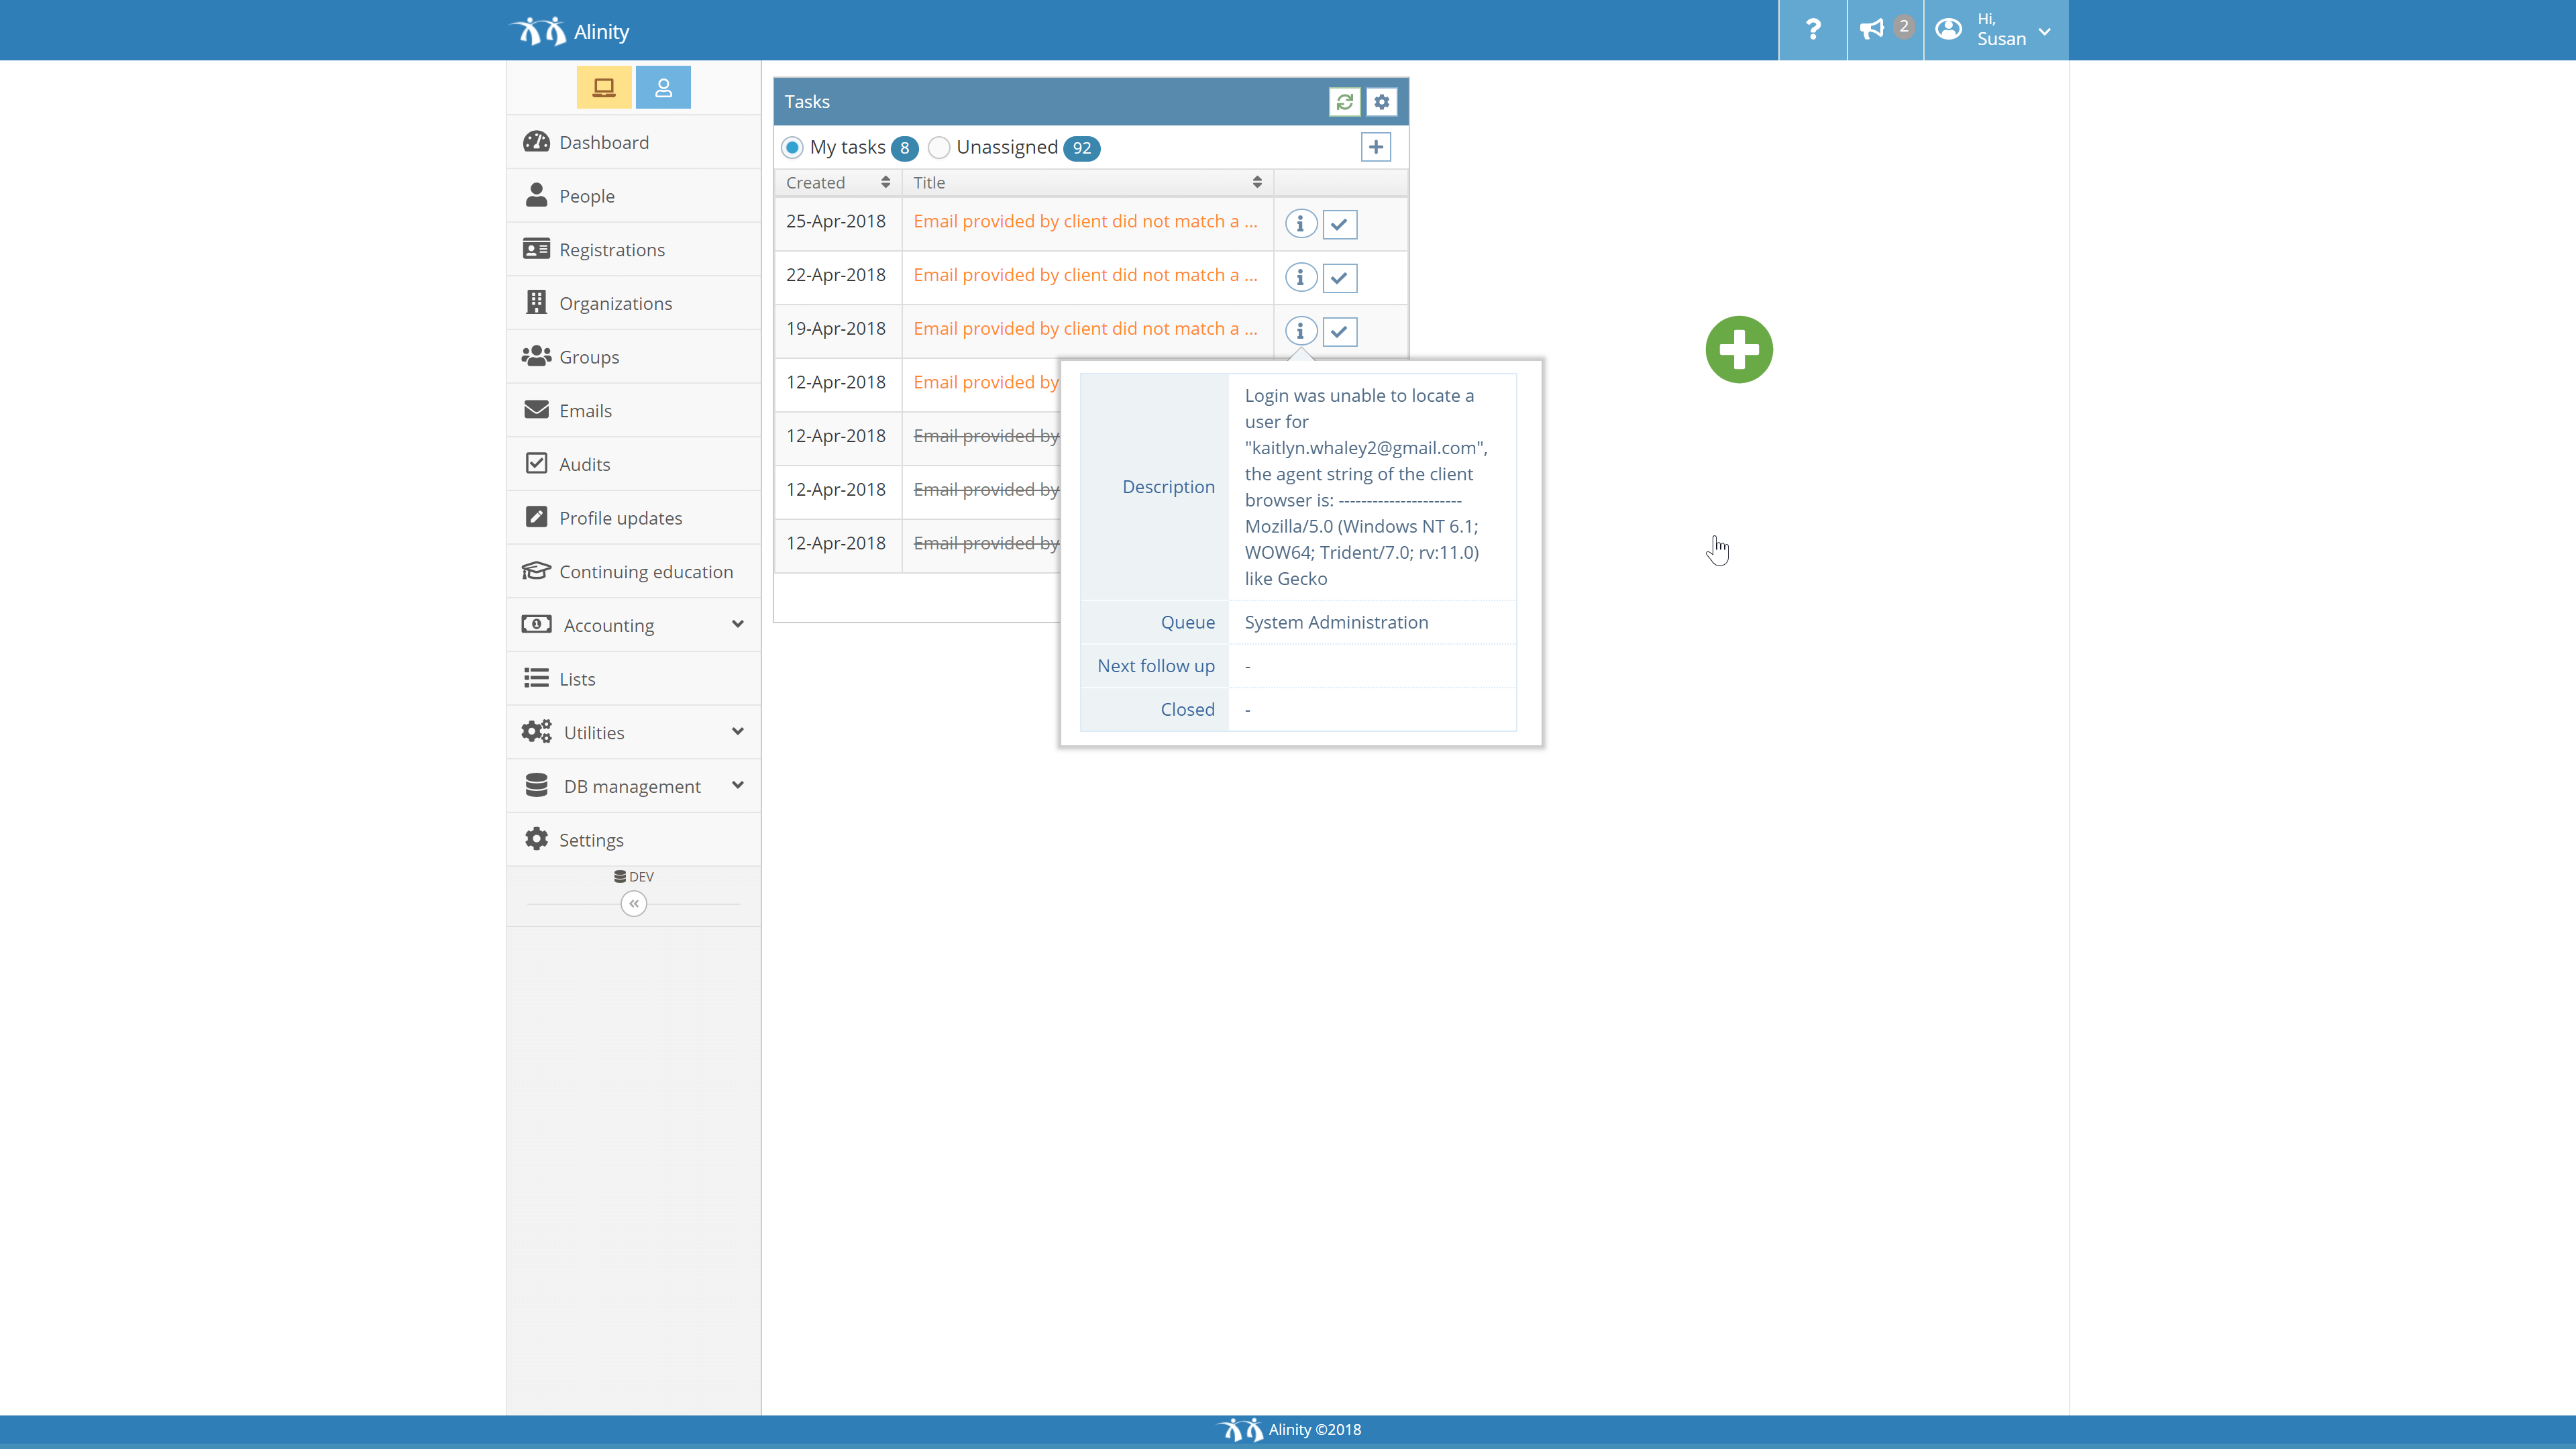Open Registrations in the sidebar
2576x1449 pixels.
pyautogui.click(x=633, y=250)
